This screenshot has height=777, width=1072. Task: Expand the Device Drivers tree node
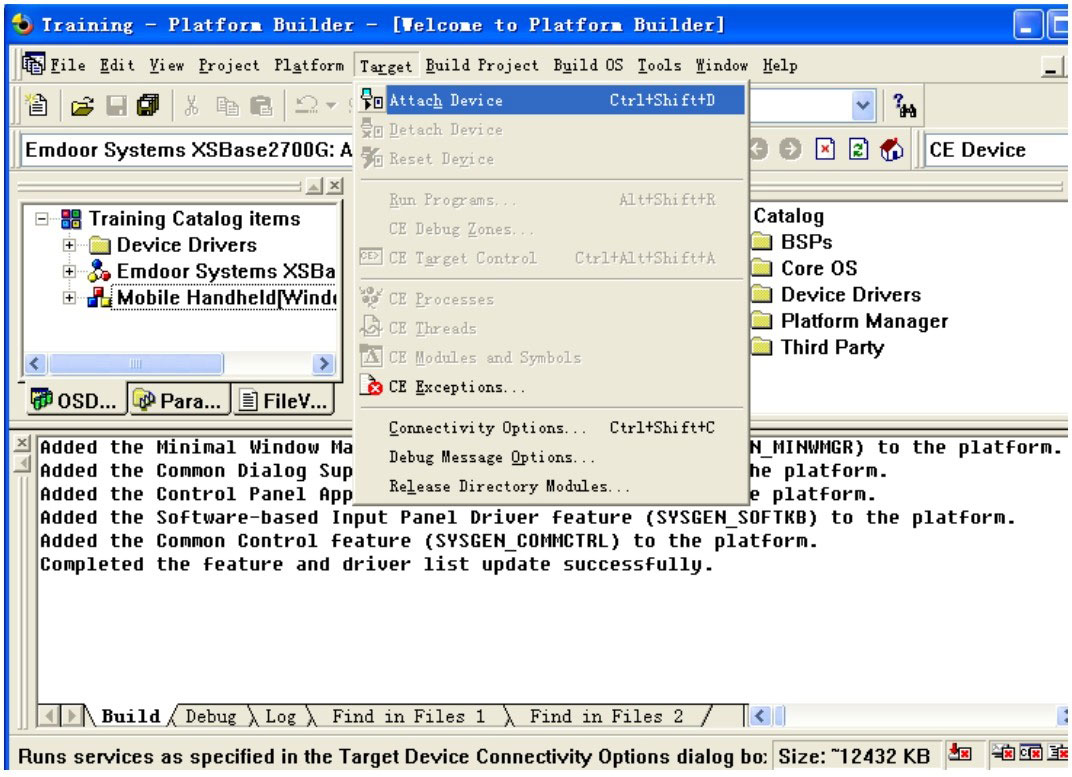(69, 245)
